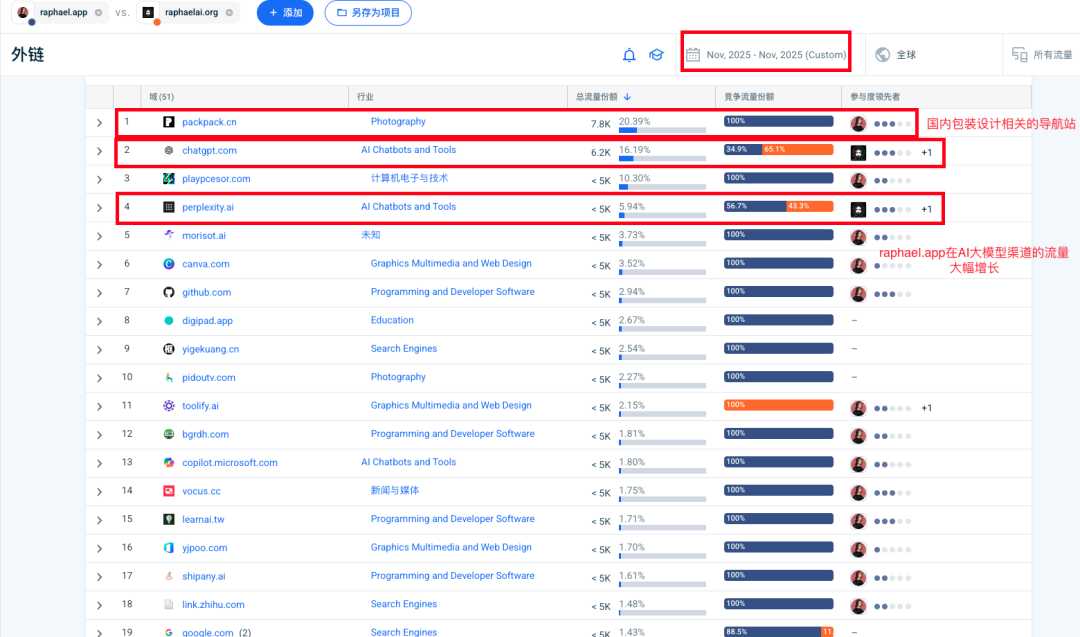Click the canva.com favicon

tap(169, 264)
